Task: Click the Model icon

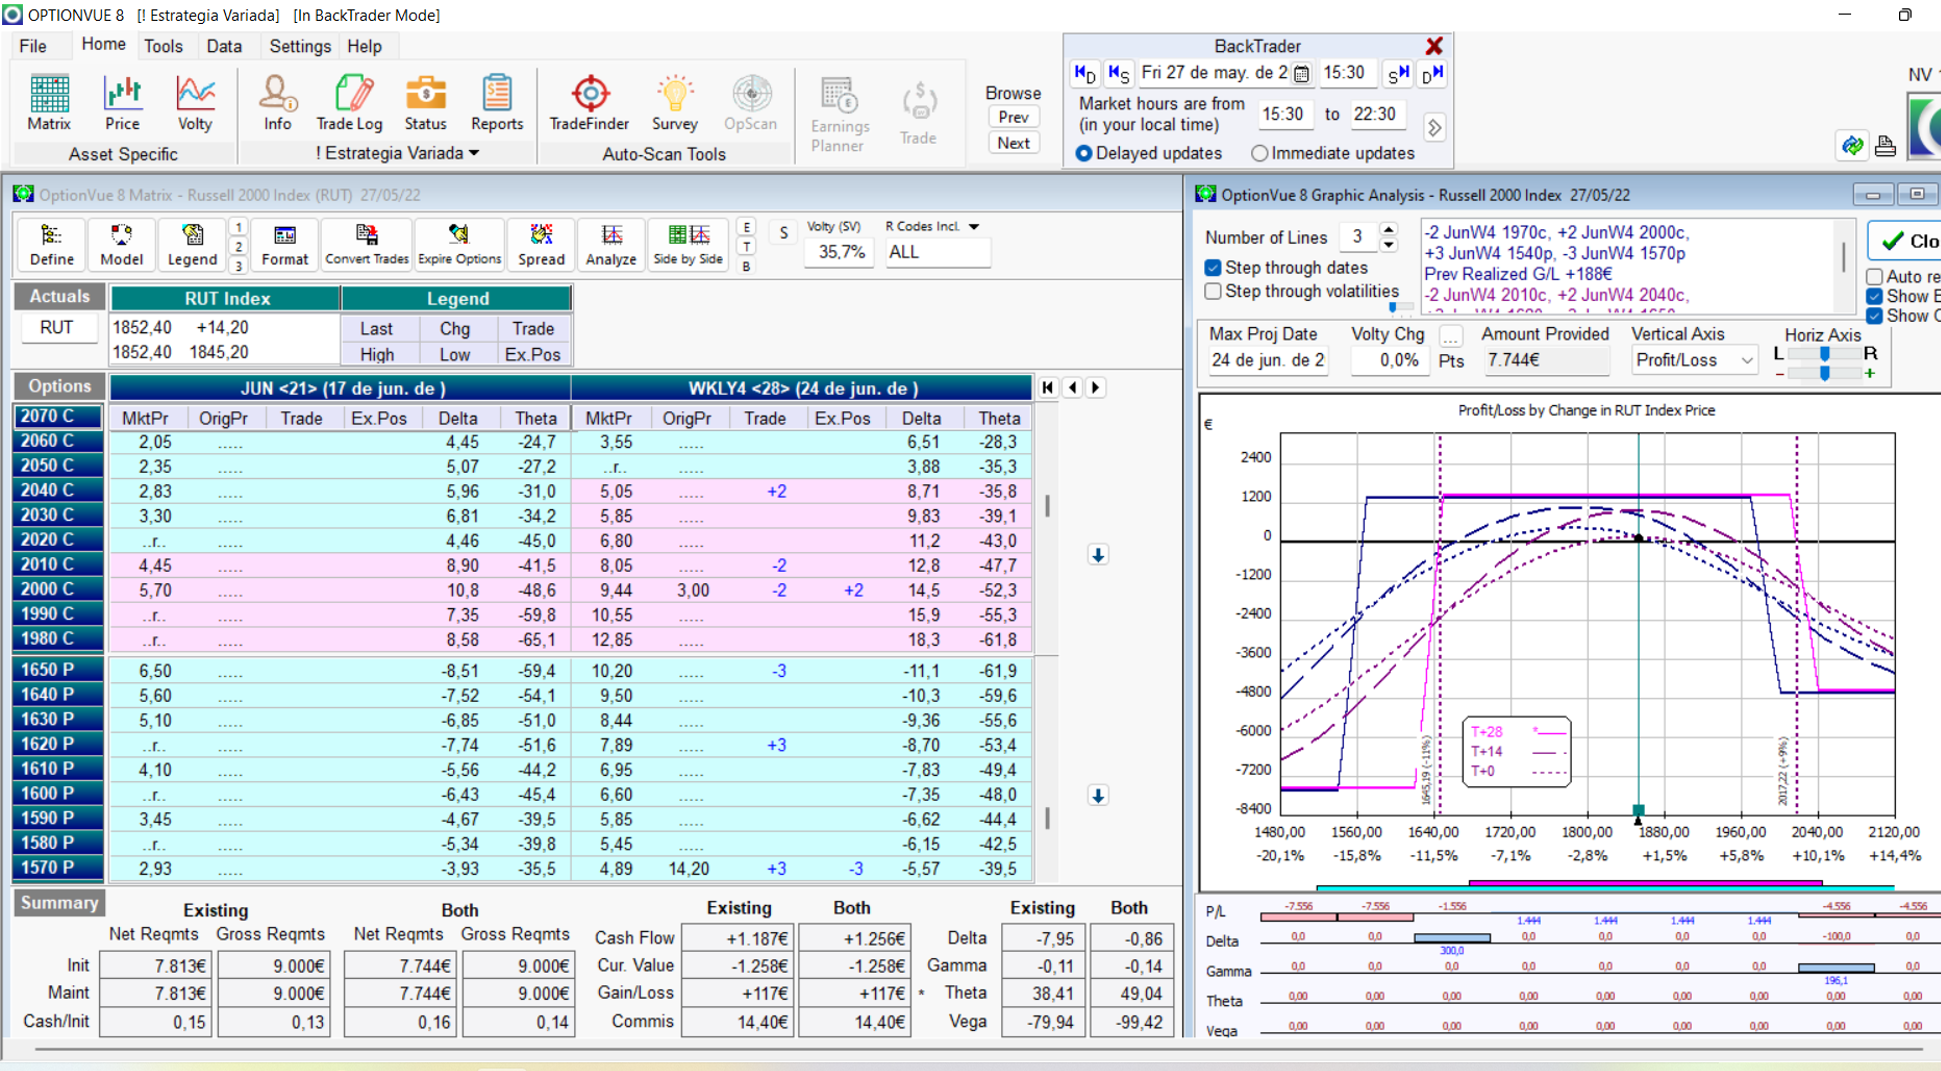Action: pos(121,245)
